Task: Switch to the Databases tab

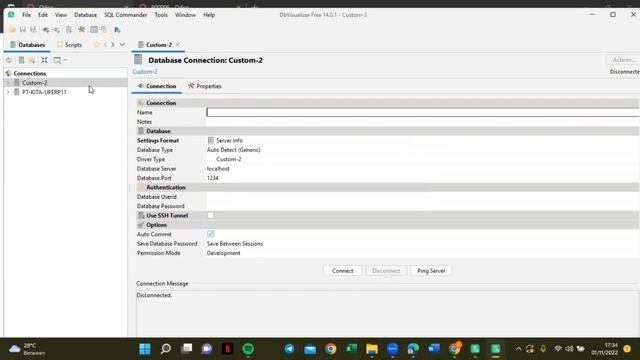Action: (x=27, y=45)
